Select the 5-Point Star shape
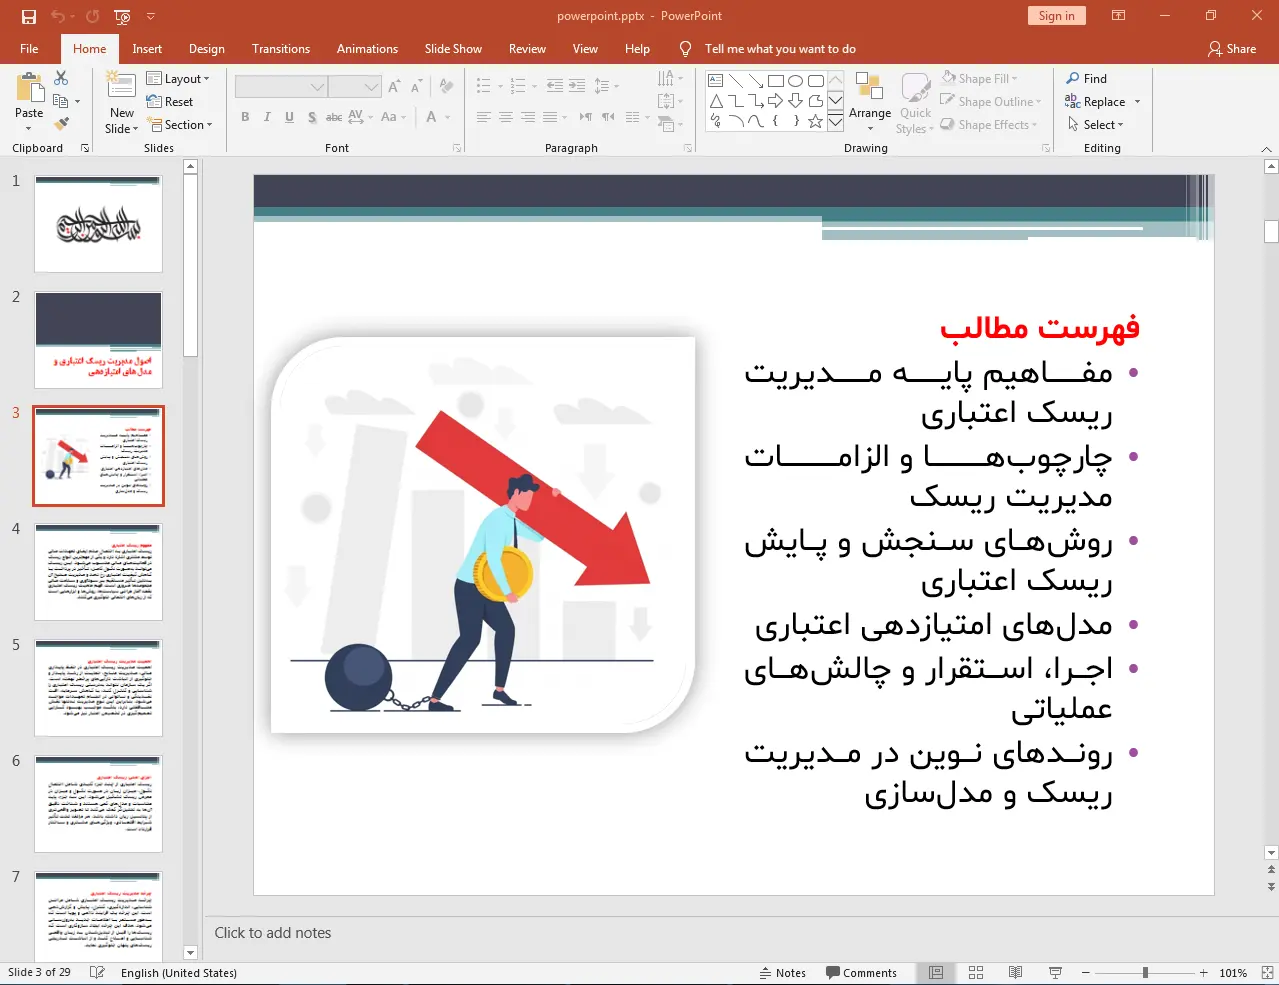The width and height of the screenshot is (1279, 985). point(816,121)
